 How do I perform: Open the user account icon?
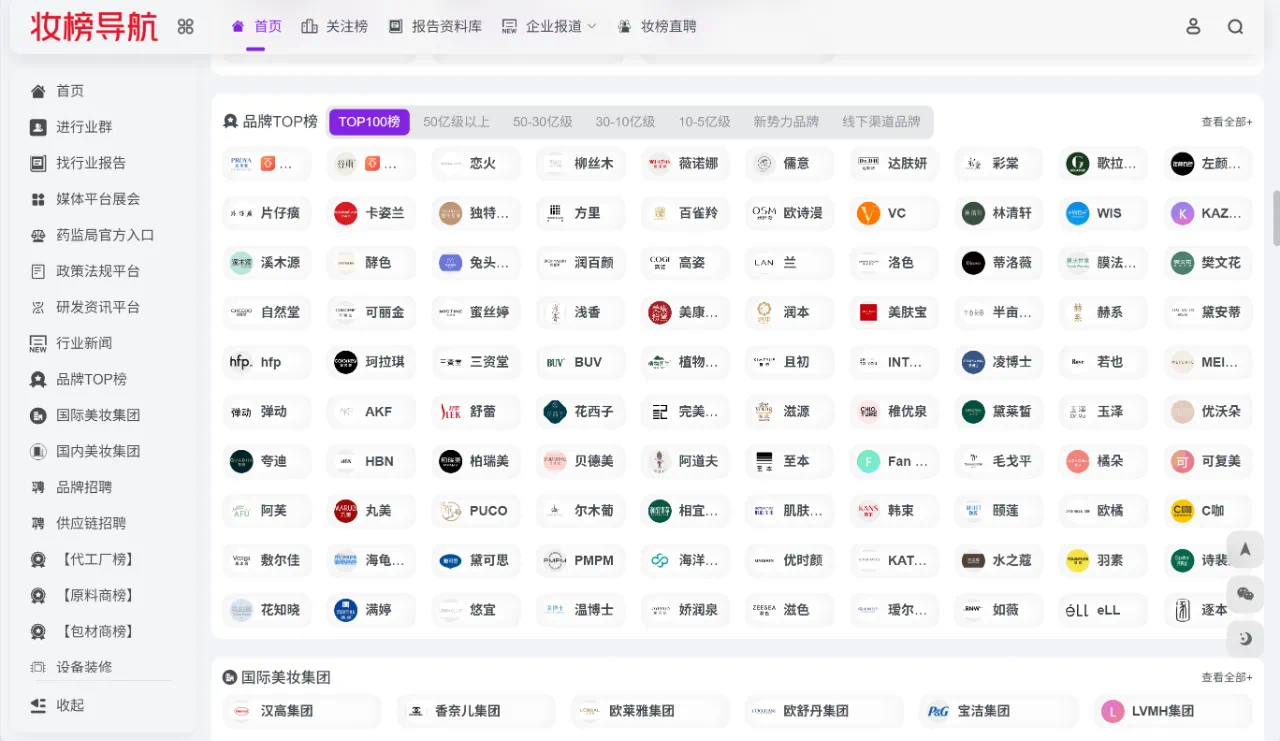pyautogui.click(x=1193, y=27)
